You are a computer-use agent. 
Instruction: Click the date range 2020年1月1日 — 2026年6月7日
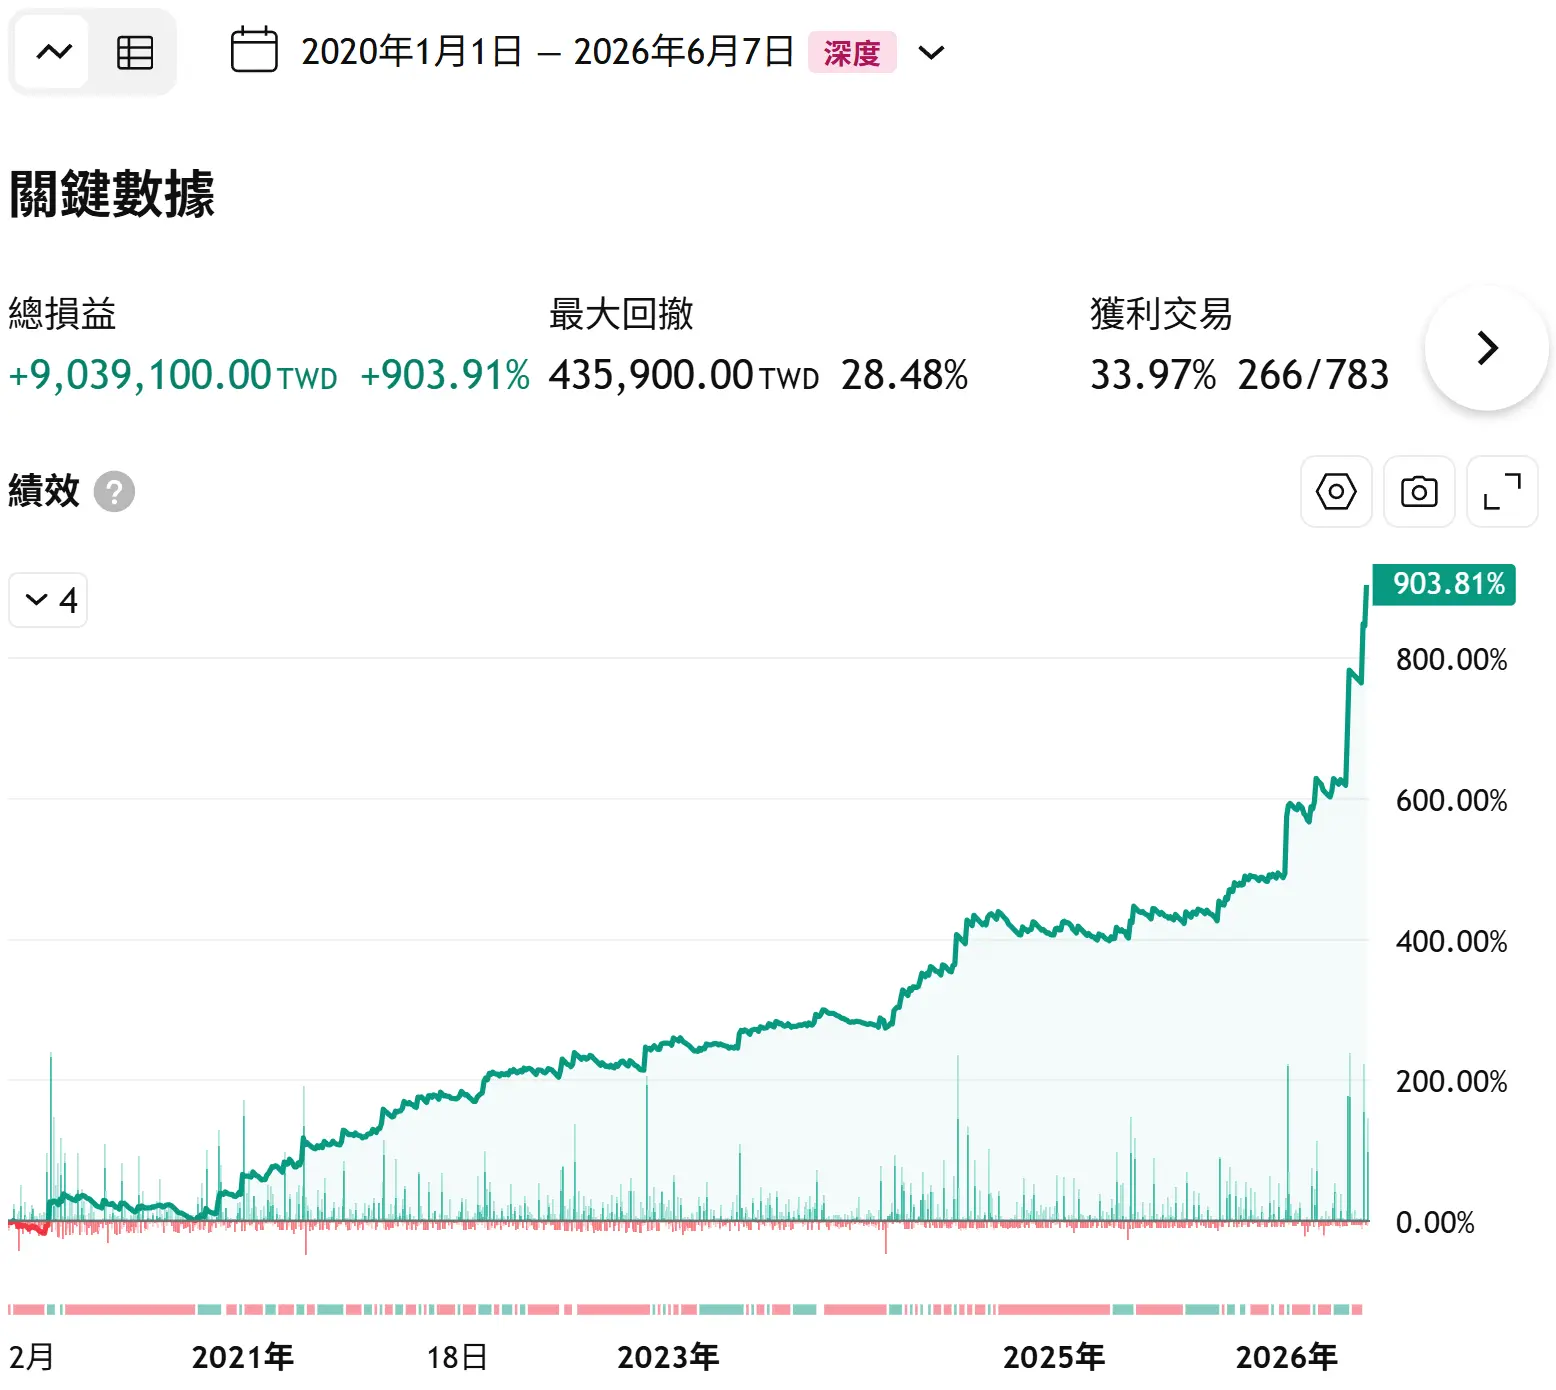coord(548,51)
